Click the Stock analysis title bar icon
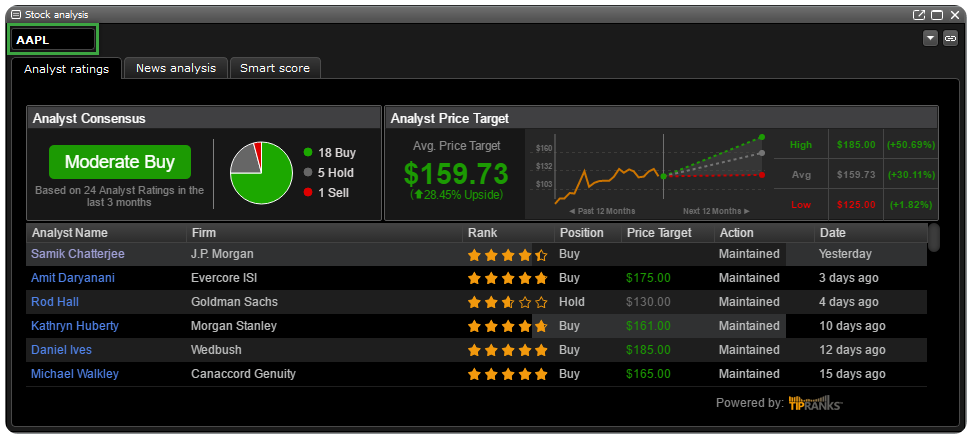Viewport: 972px width, 439px height. click(16, 14)
